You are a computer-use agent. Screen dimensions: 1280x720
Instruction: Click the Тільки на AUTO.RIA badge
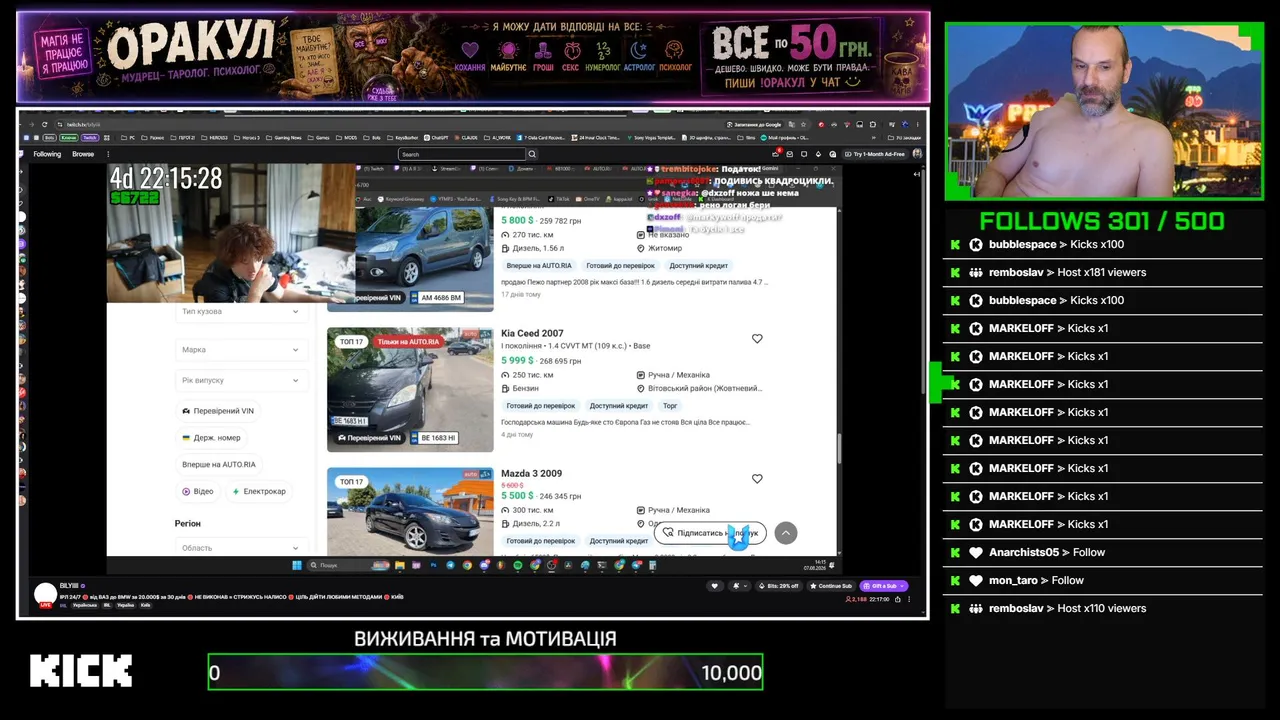coord(407,342)
